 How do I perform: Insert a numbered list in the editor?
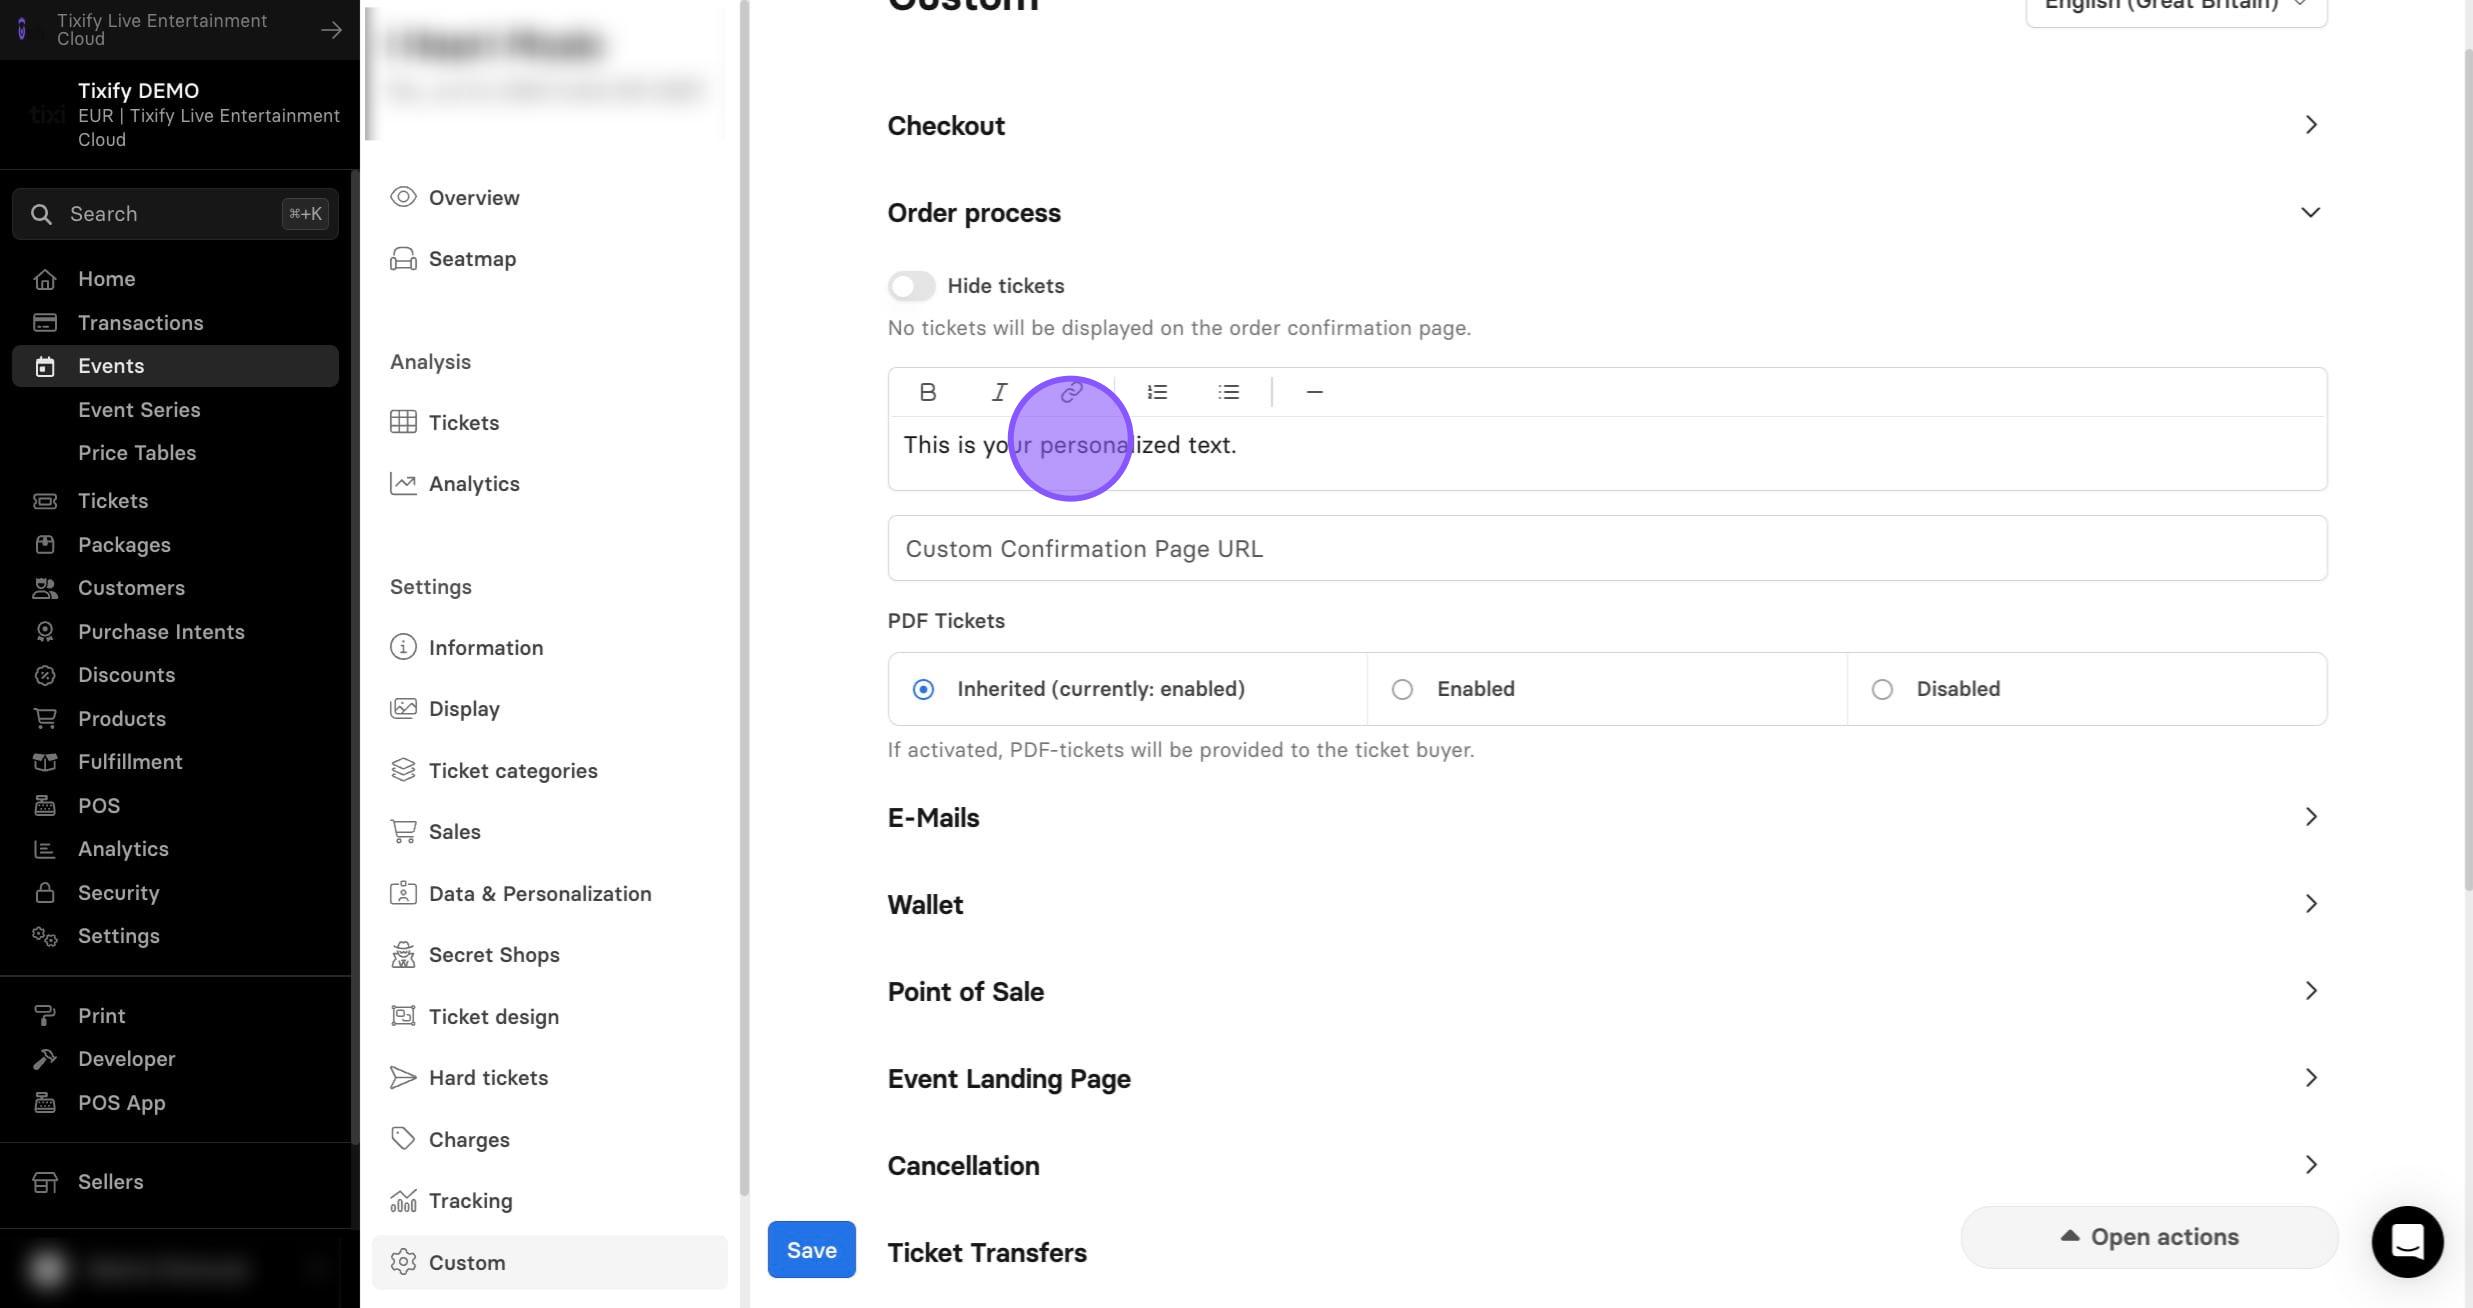(x=1157, y=392)
